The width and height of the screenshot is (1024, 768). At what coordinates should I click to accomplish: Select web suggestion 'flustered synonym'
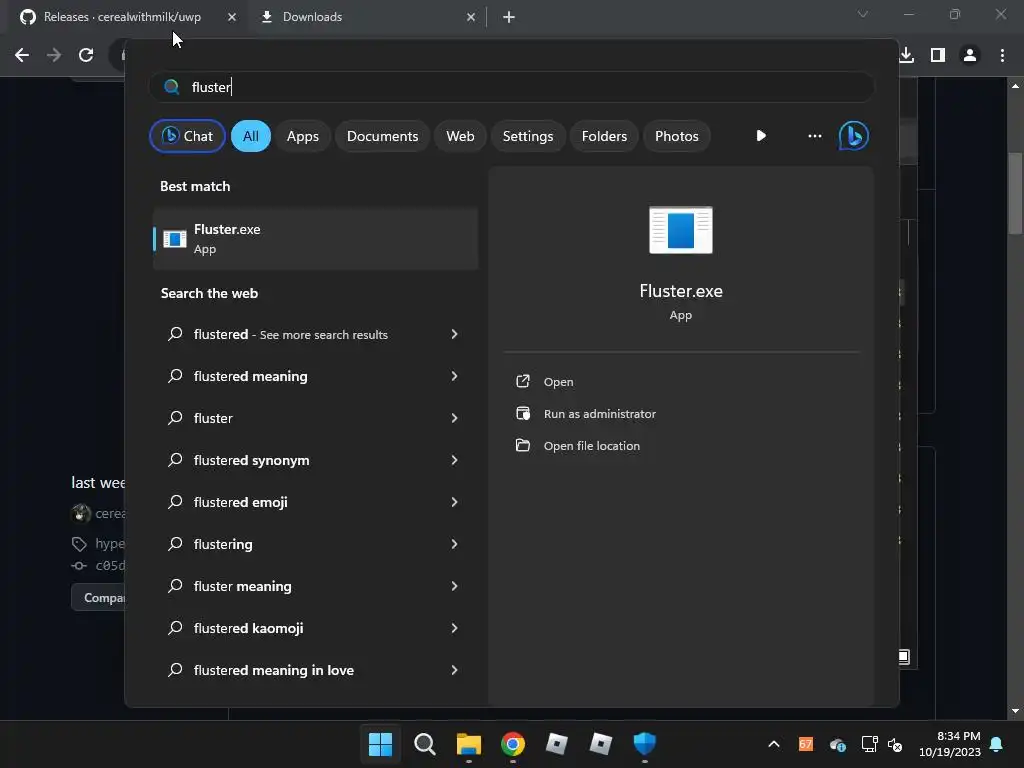coord(315,460)
